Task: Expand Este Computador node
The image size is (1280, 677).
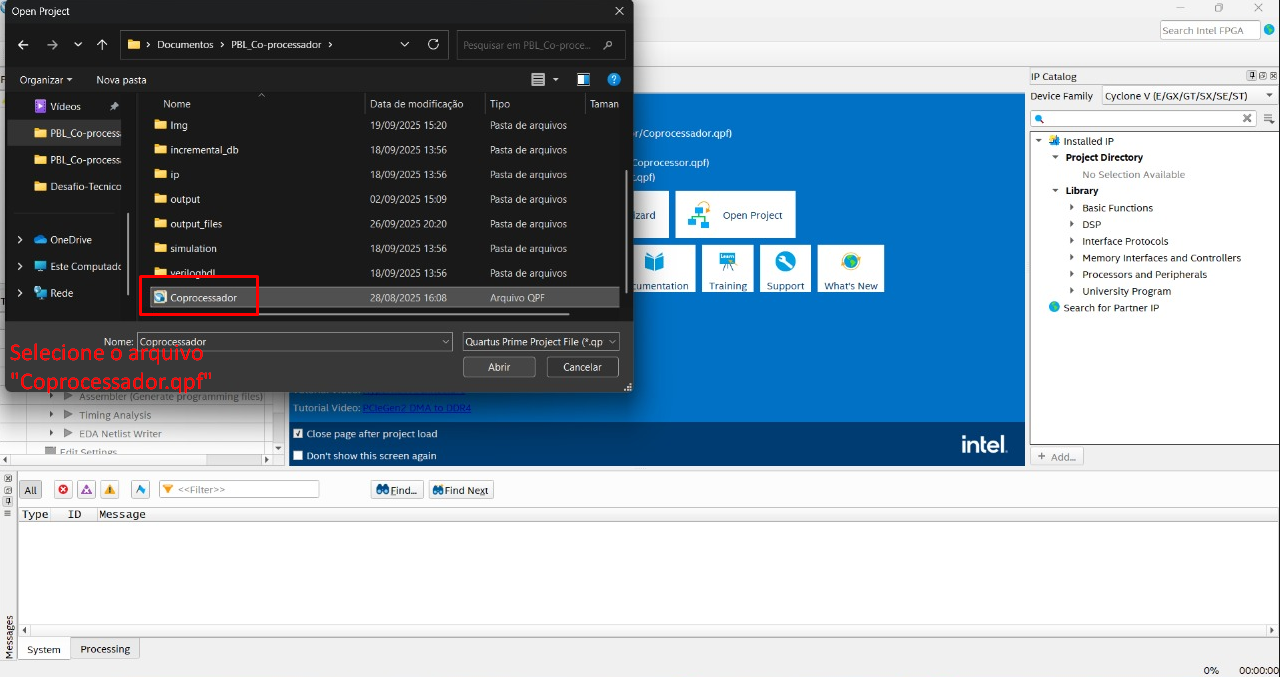Action: click(x=21, y=267)
